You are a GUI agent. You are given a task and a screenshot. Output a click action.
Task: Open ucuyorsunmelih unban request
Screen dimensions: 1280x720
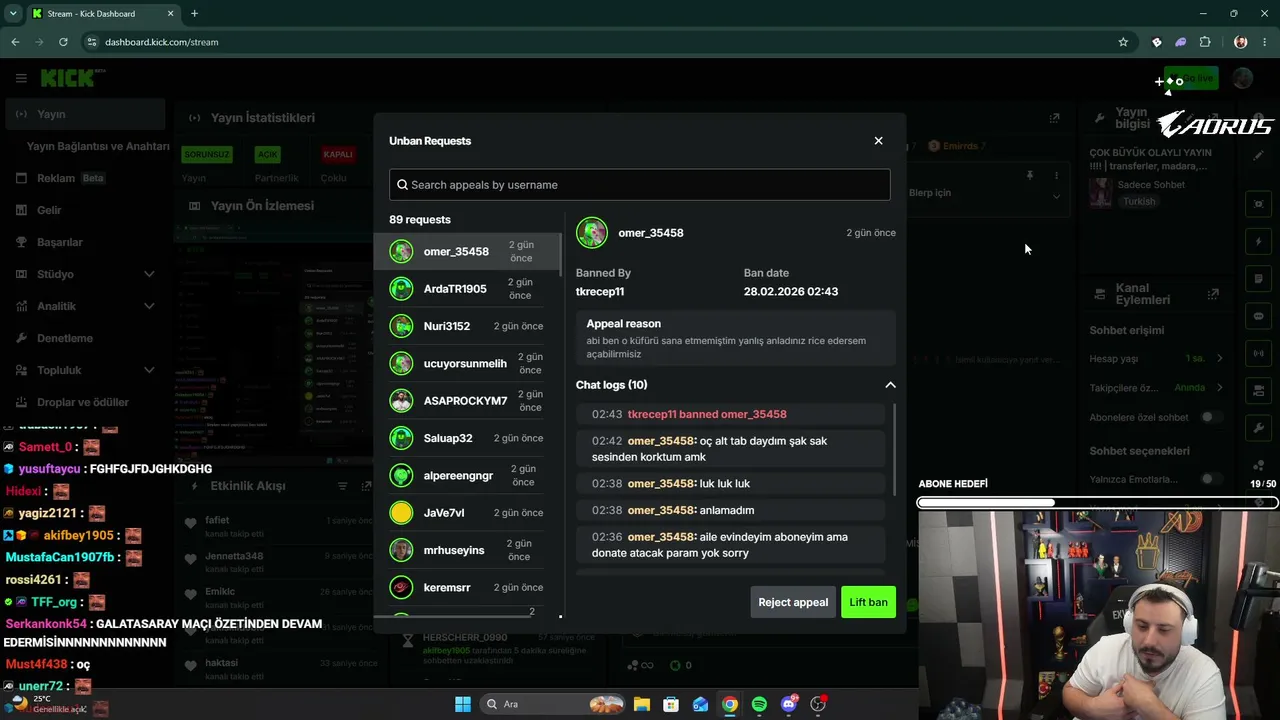468,363
